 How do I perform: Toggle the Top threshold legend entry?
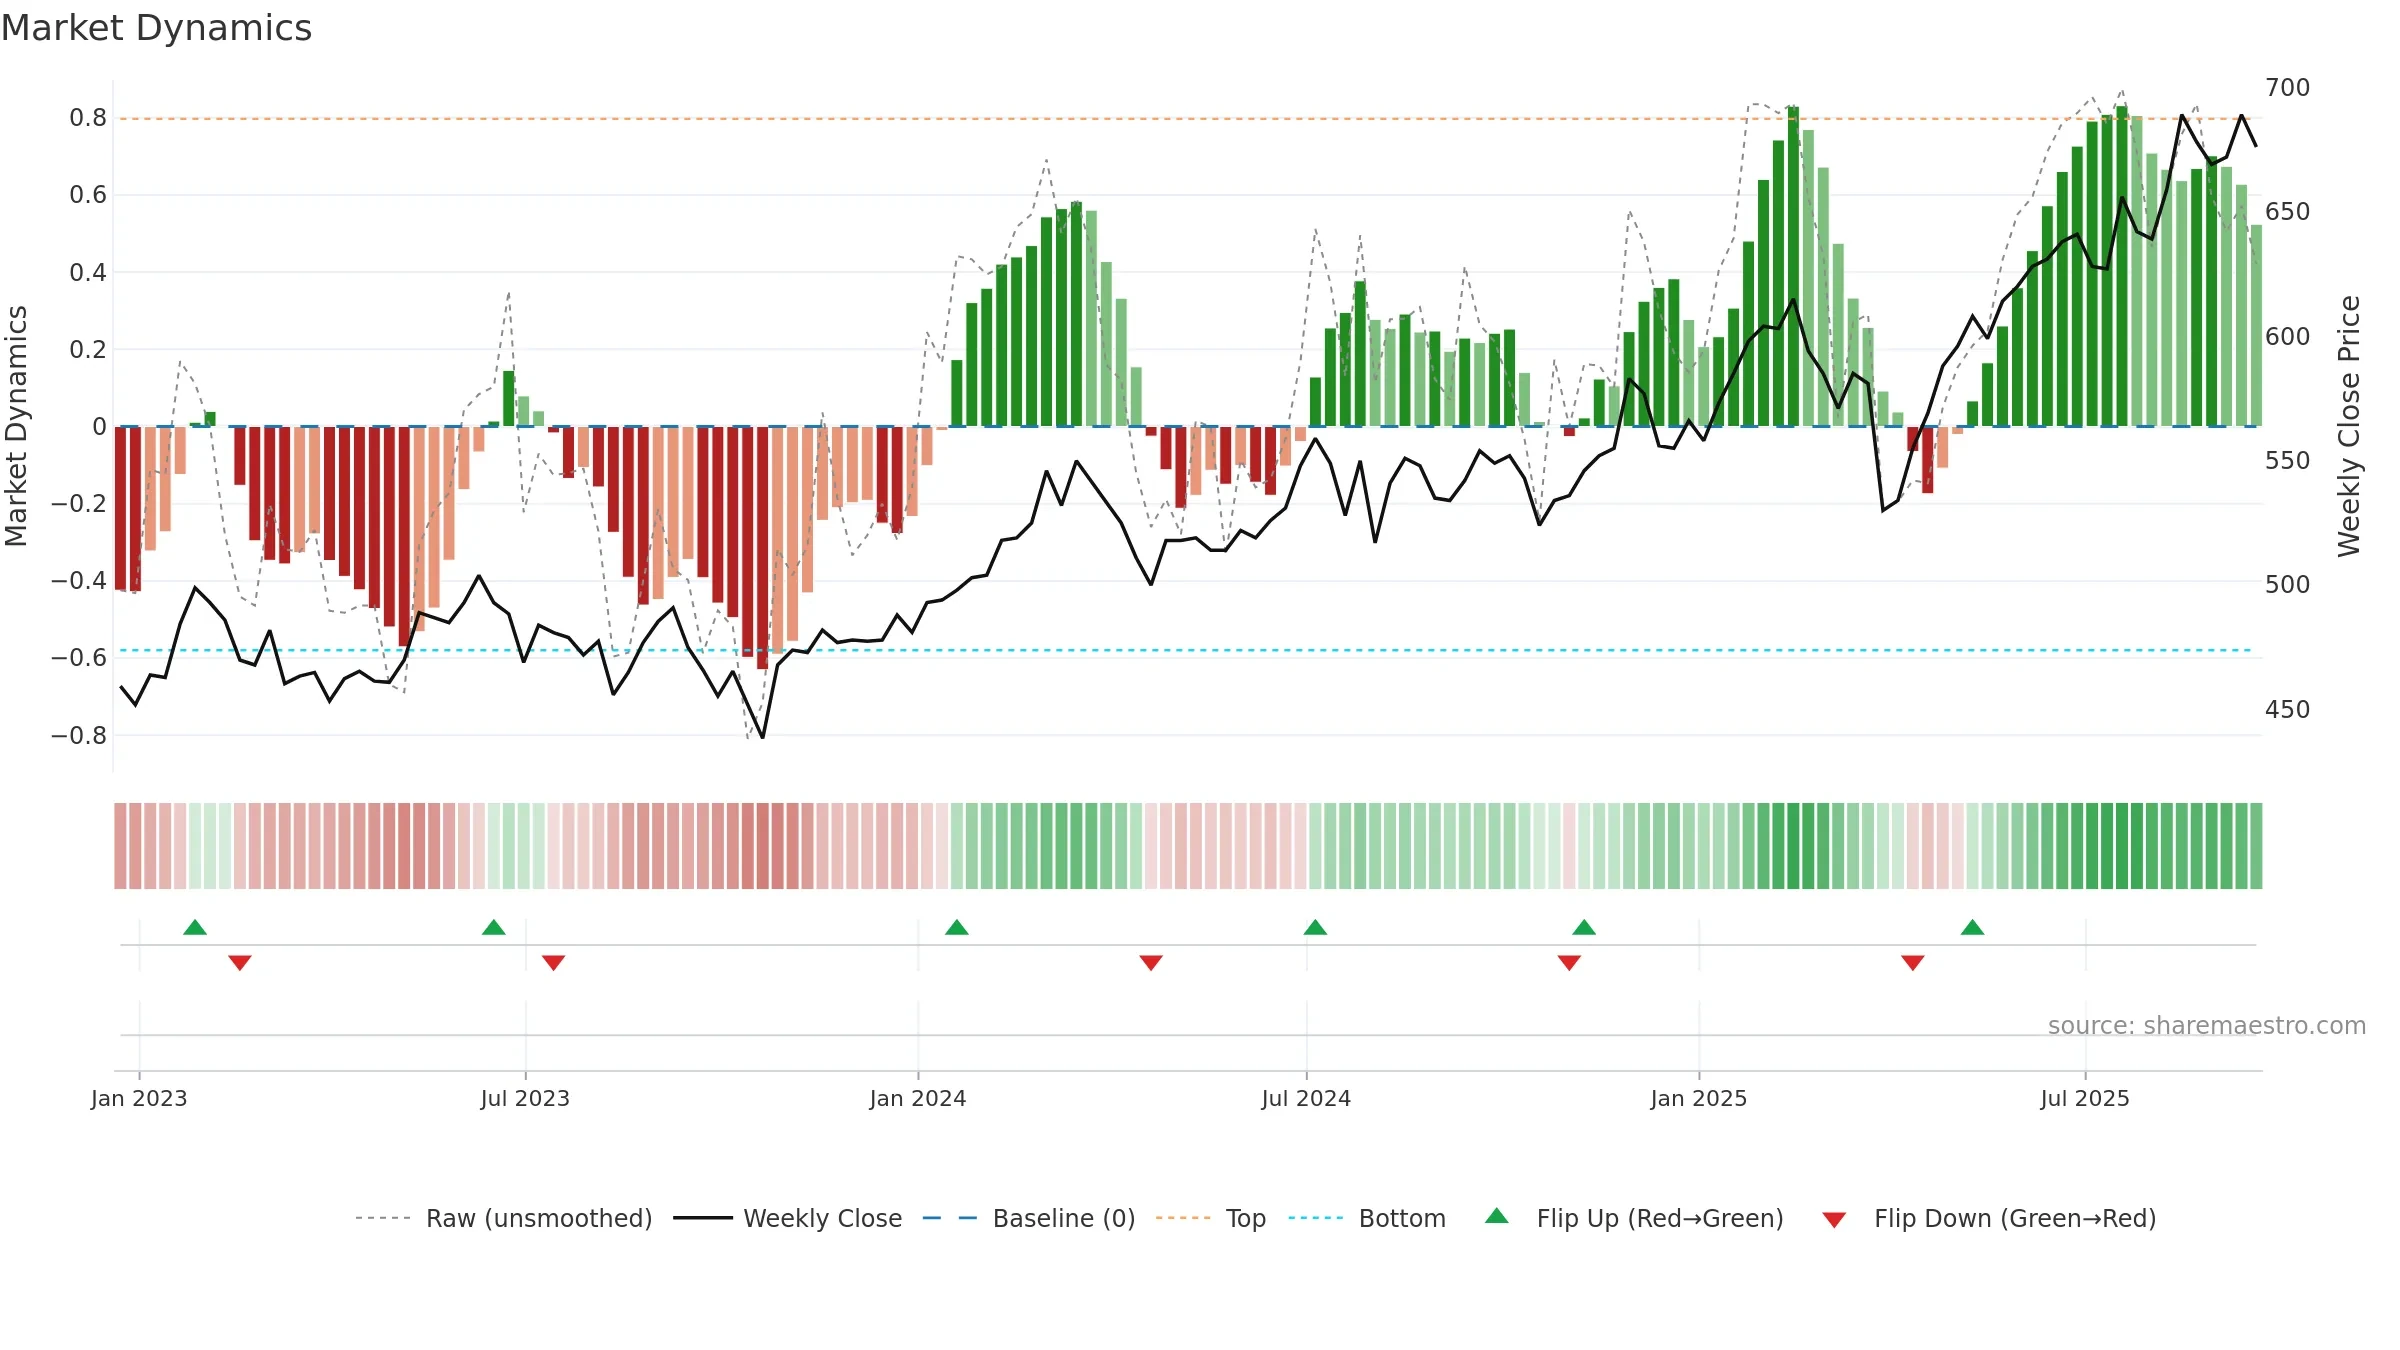tap(1211, 1218)
